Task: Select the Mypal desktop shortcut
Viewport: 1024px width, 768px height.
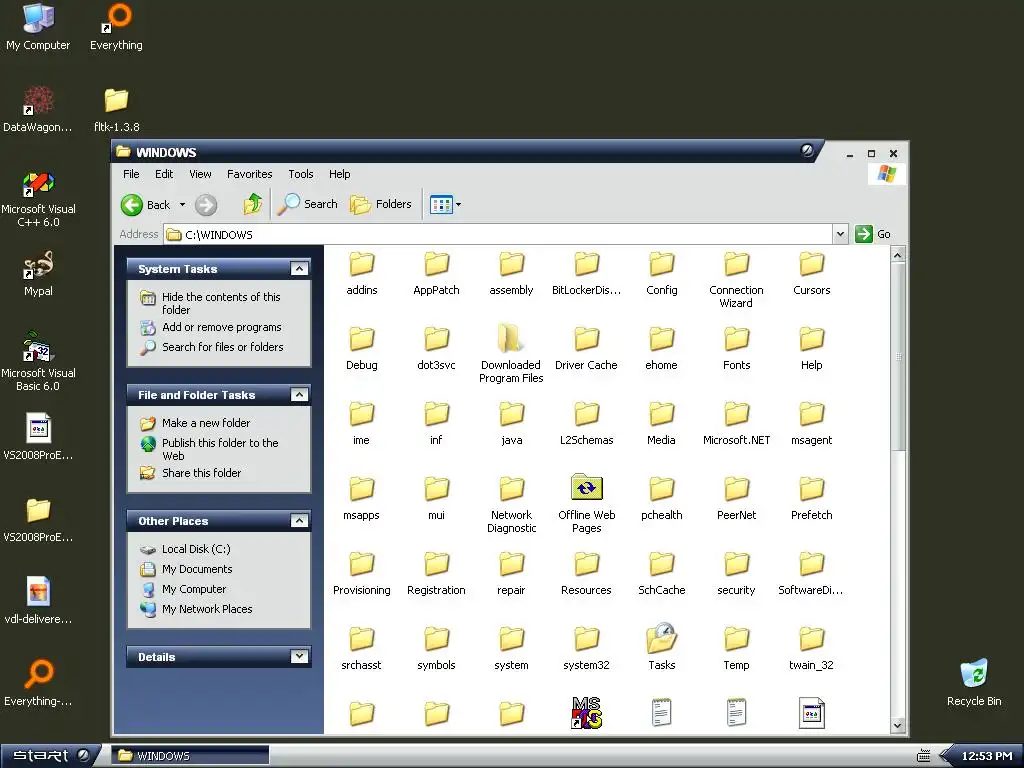Action: click(x=38, y=274)
